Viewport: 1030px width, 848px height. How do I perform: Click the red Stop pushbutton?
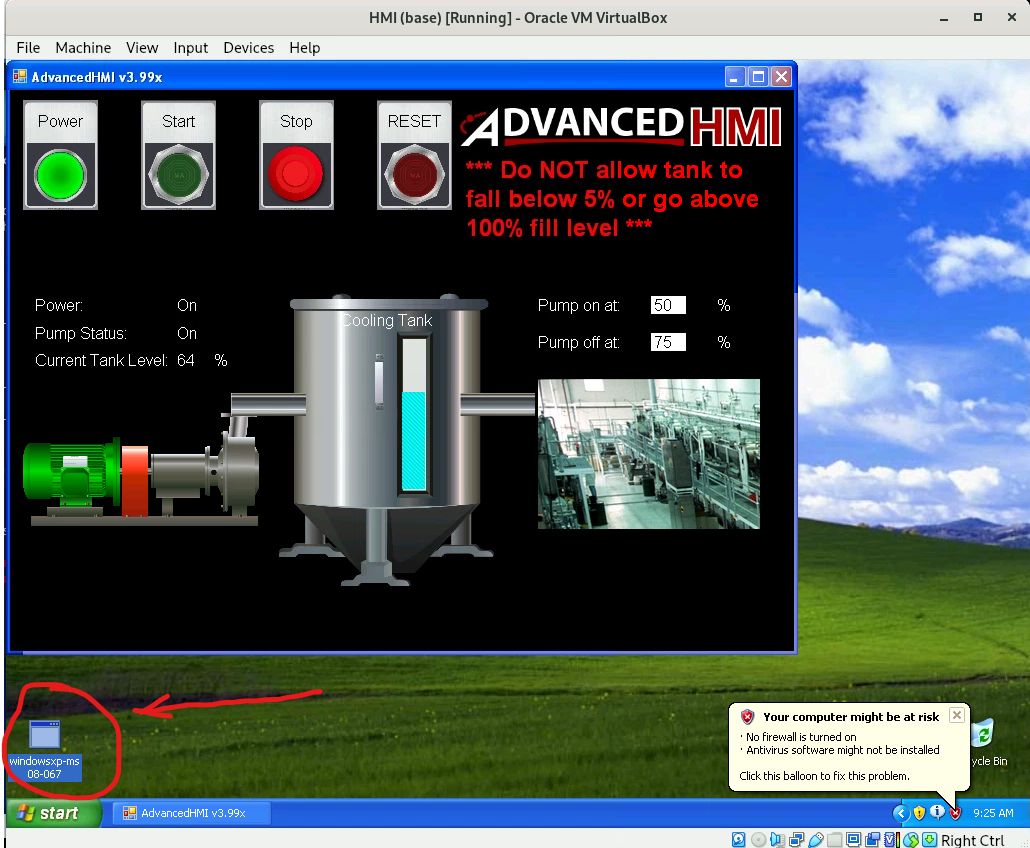[296, 174]
